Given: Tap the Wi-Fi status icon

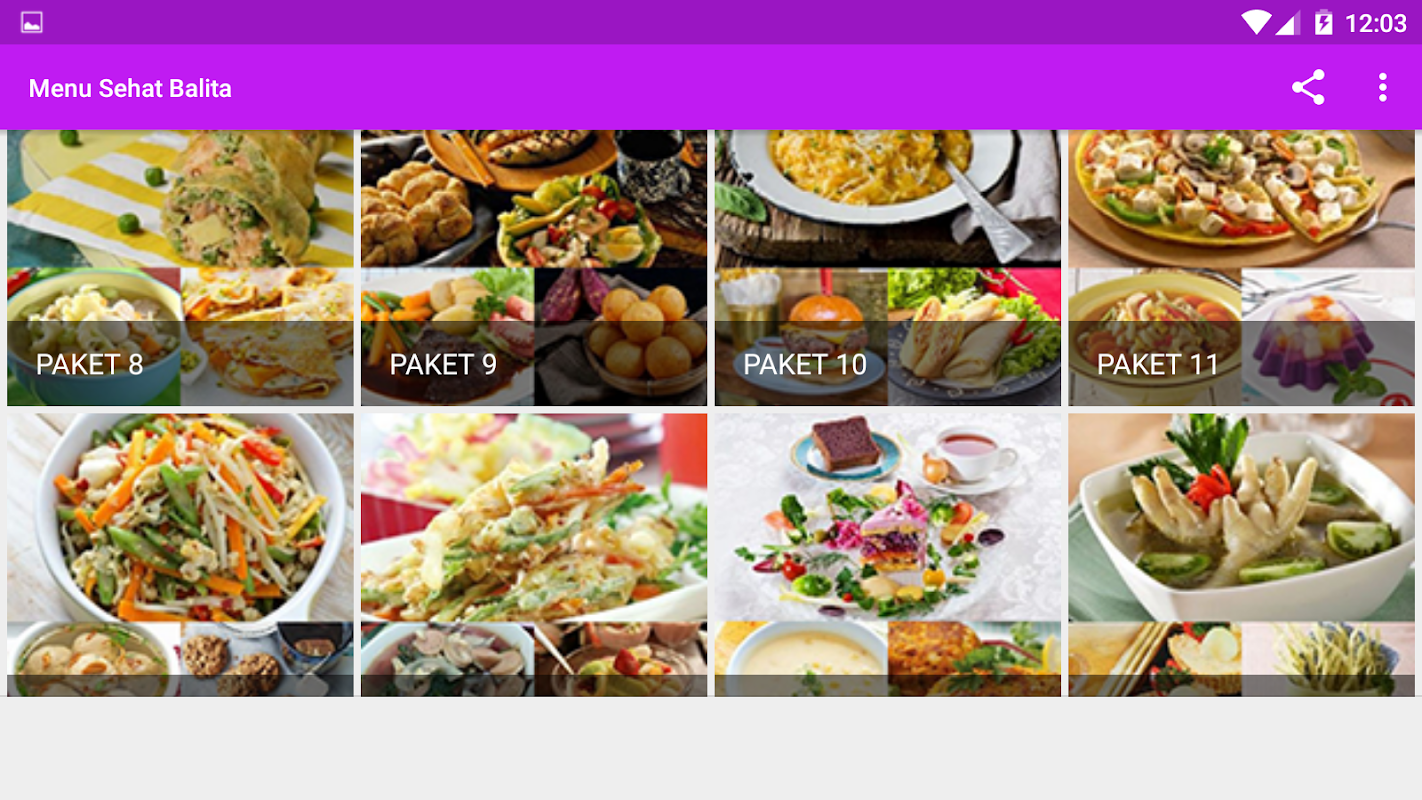Looking at the screenshot, I should (x=1255, y=22).
